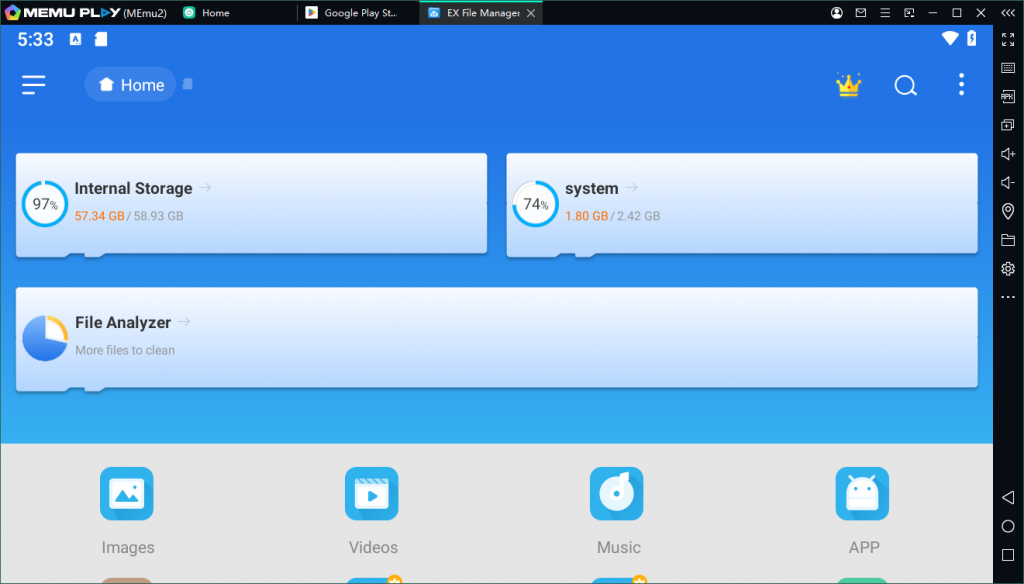The width and height of the screenshot is (1024, 584).
Task: Open premium crown icon
Action: pyautogui.click(x=848, y=85)
